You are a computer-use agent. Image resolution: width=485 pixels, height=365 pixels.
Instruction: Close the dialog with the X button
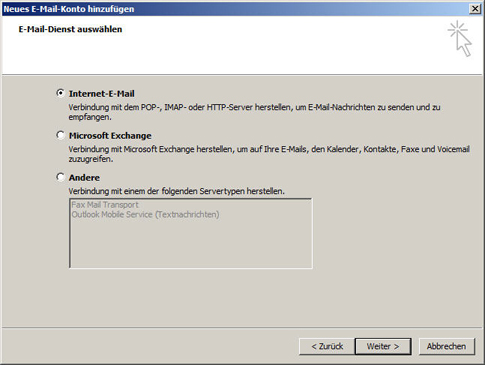tap(475, 9)
